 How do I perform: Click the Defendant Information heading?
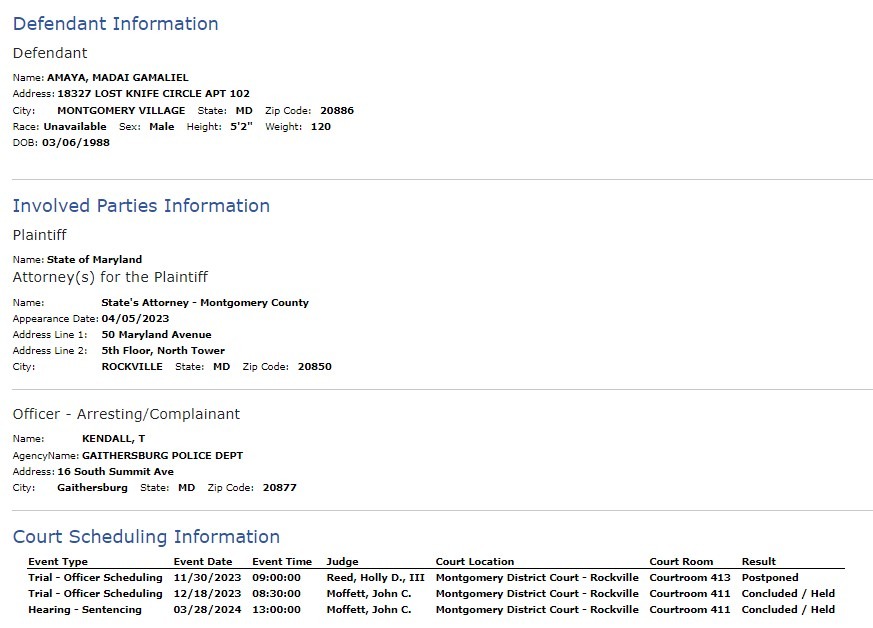click(x=115, y=24)
